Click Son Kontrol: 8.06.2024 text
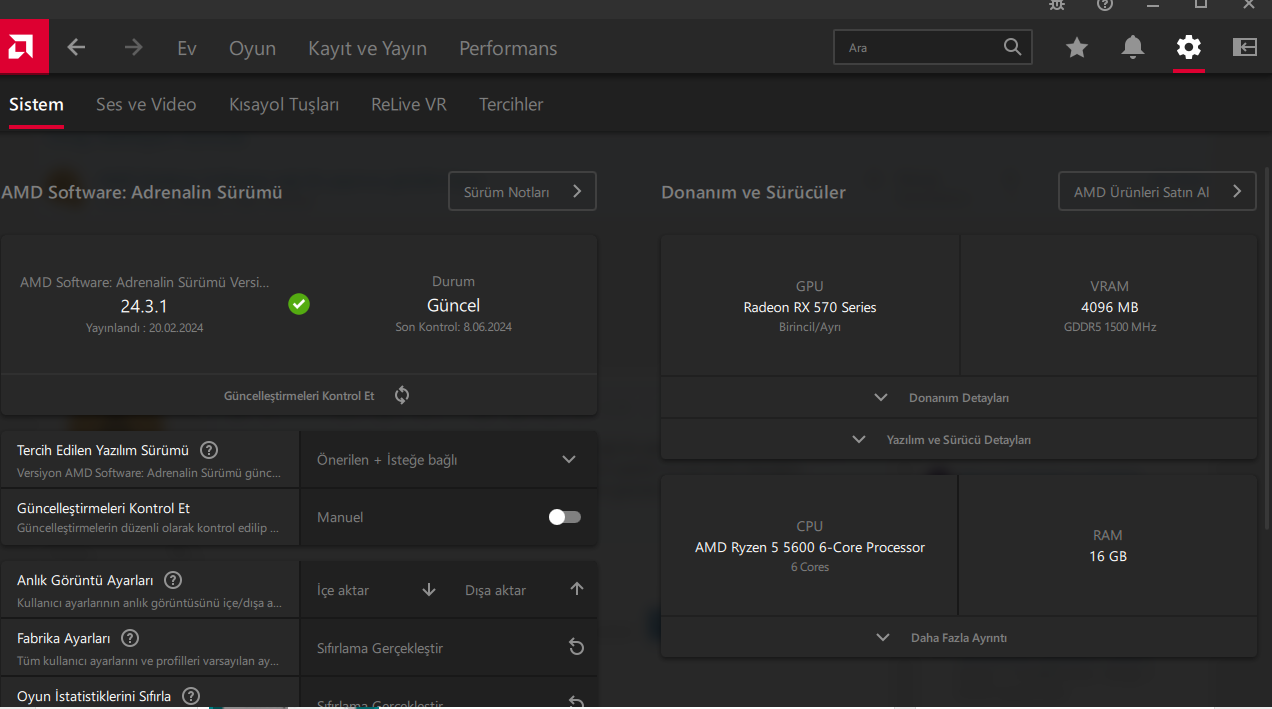 click(453, 327)
